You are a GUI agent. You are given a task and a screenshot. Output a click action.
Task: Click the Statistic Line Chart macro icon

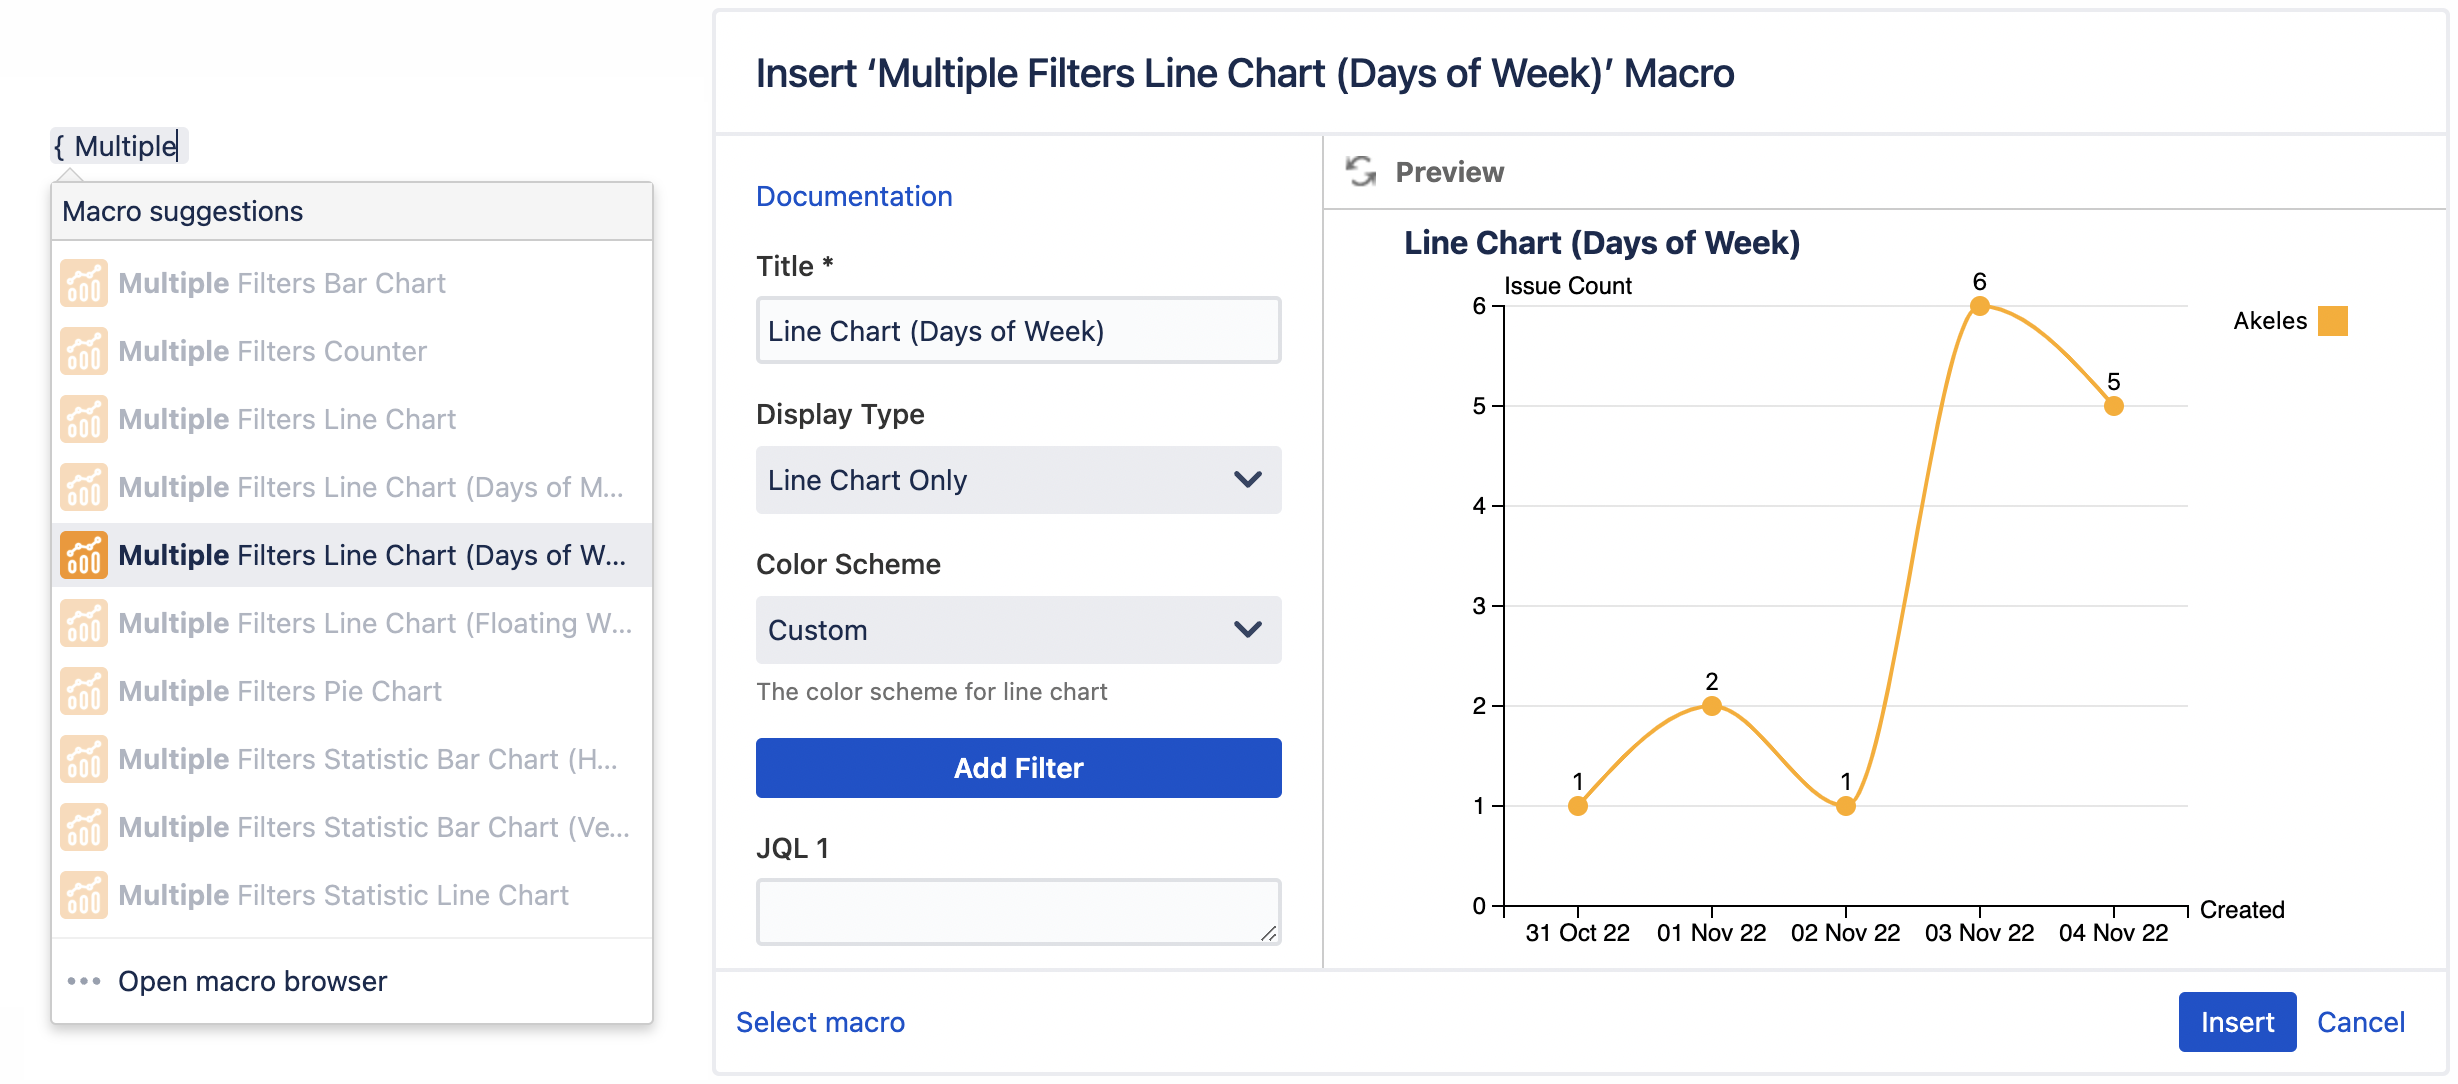pos(83,895)
